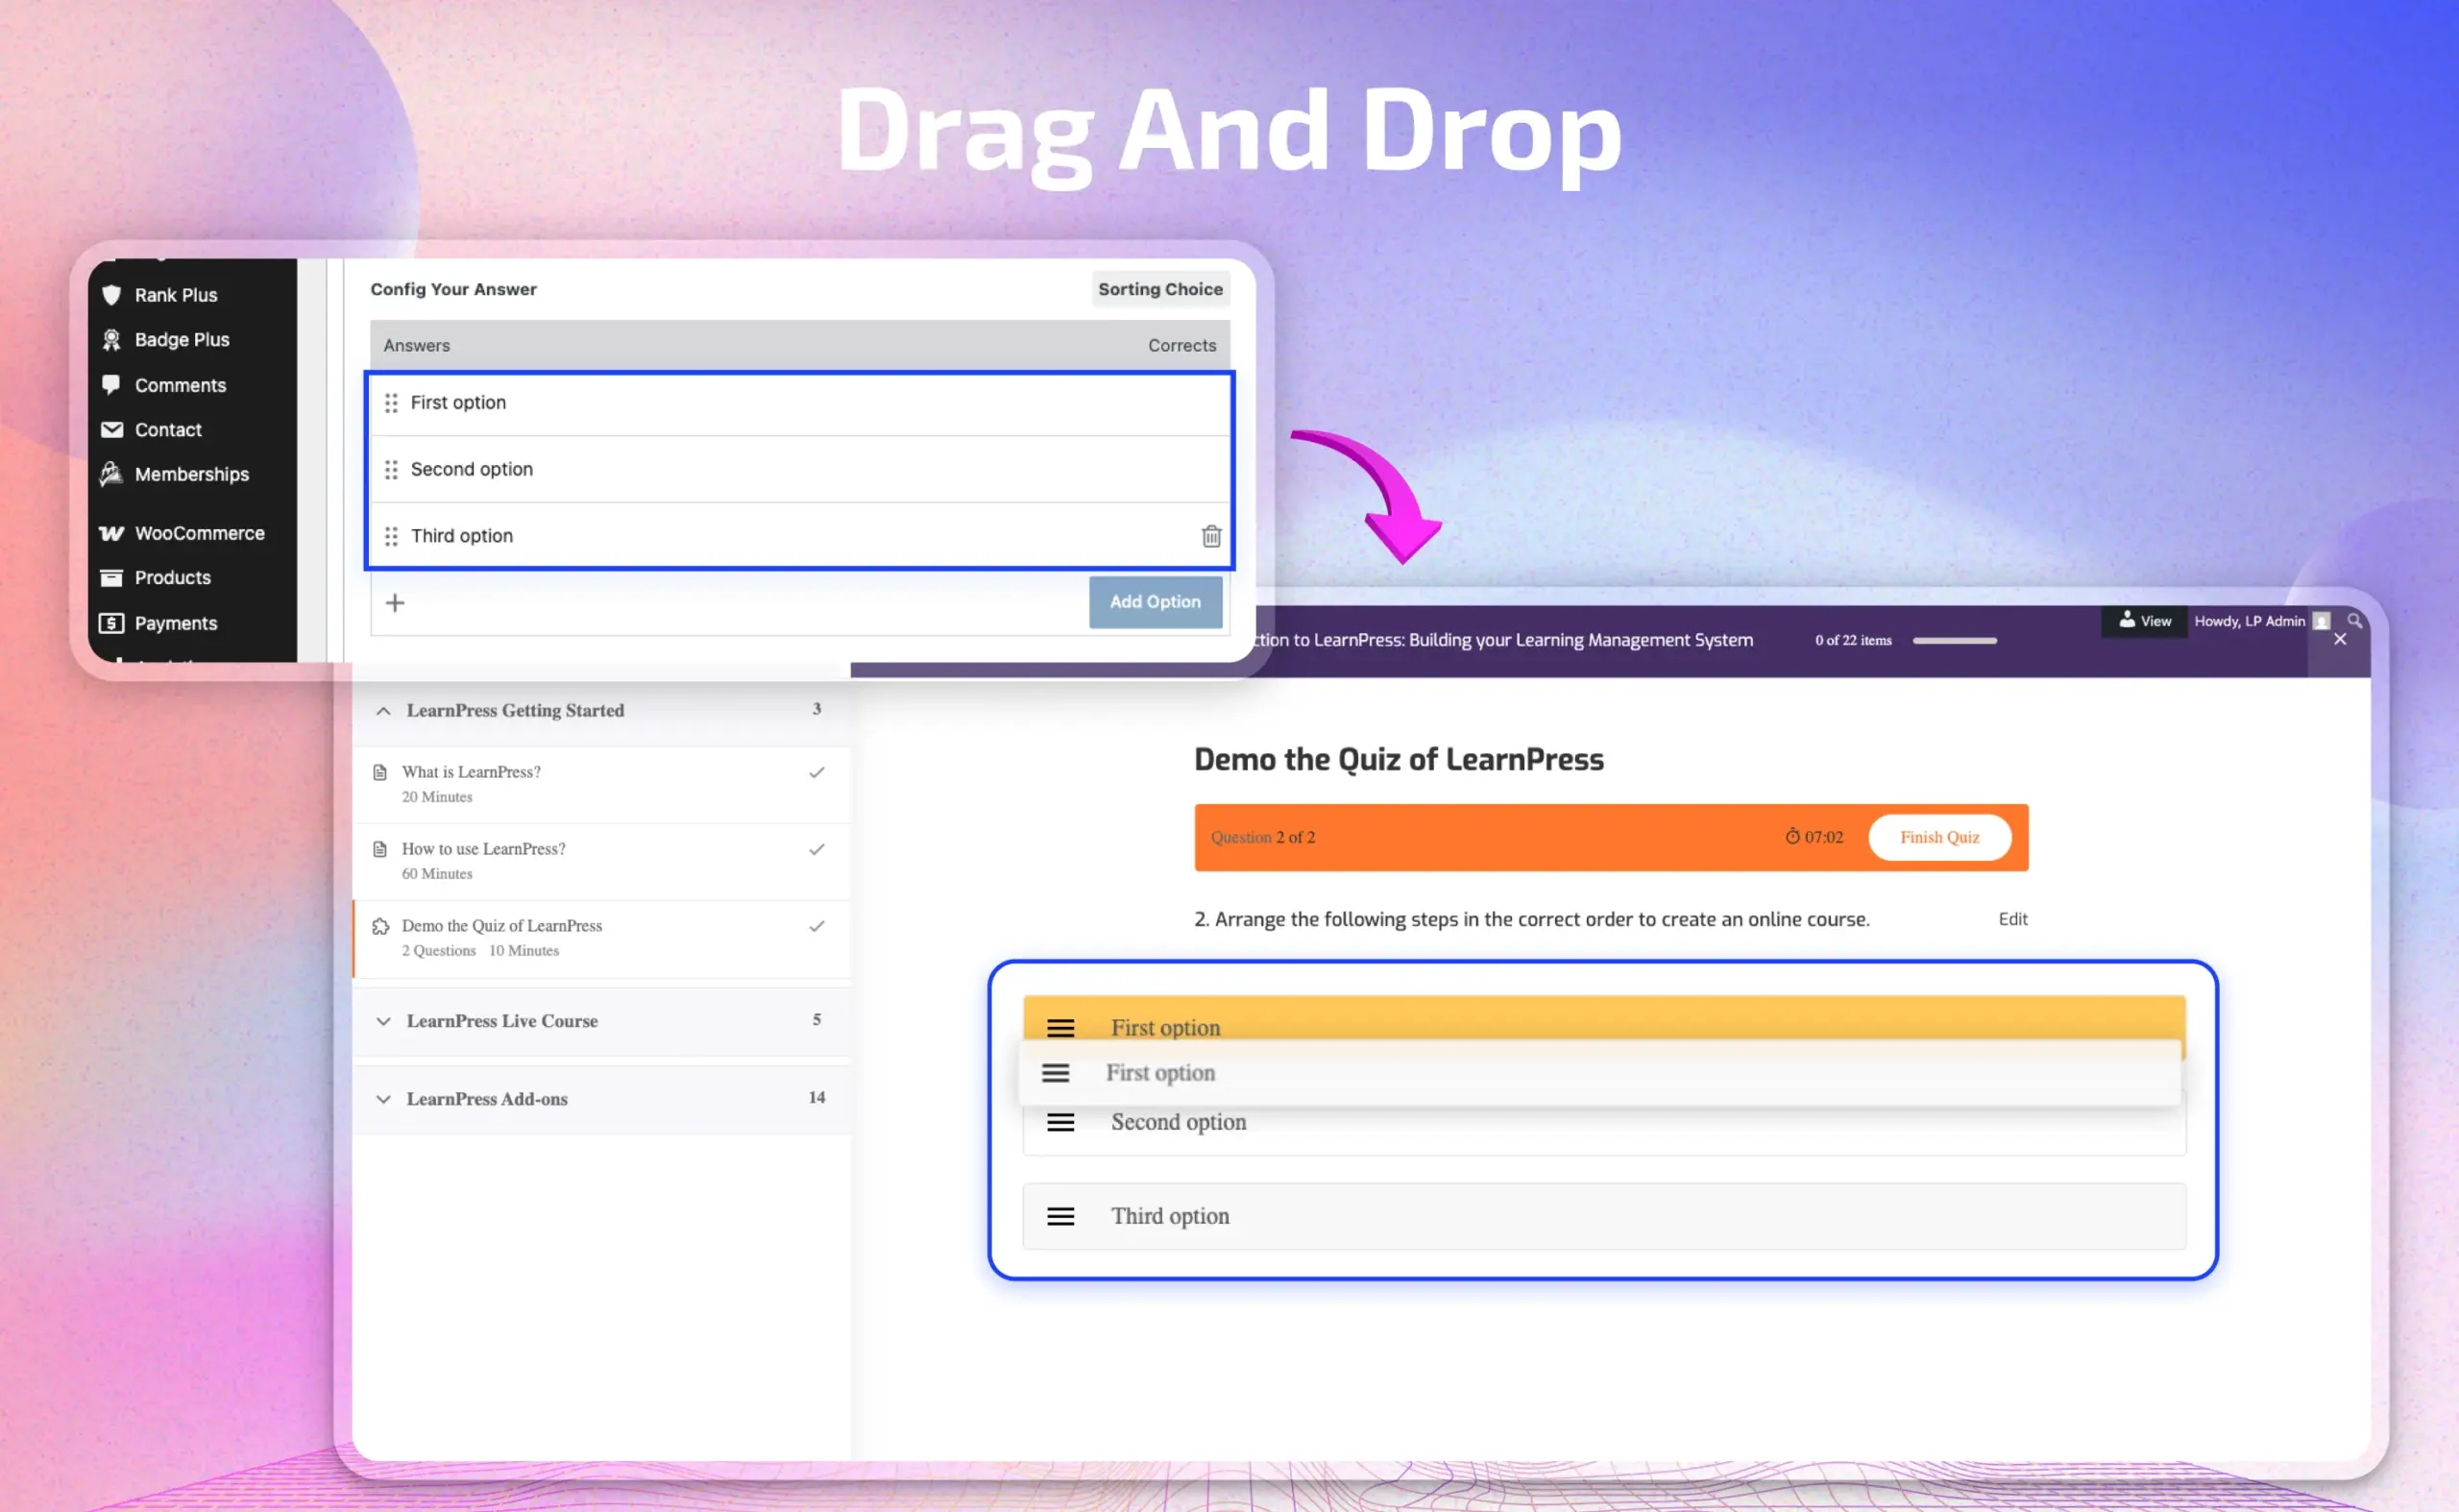Open the WooCommerce menu item
The height and width of the screenshot is (1512, 2459).
pyautogui.click(x=200, y=533)
